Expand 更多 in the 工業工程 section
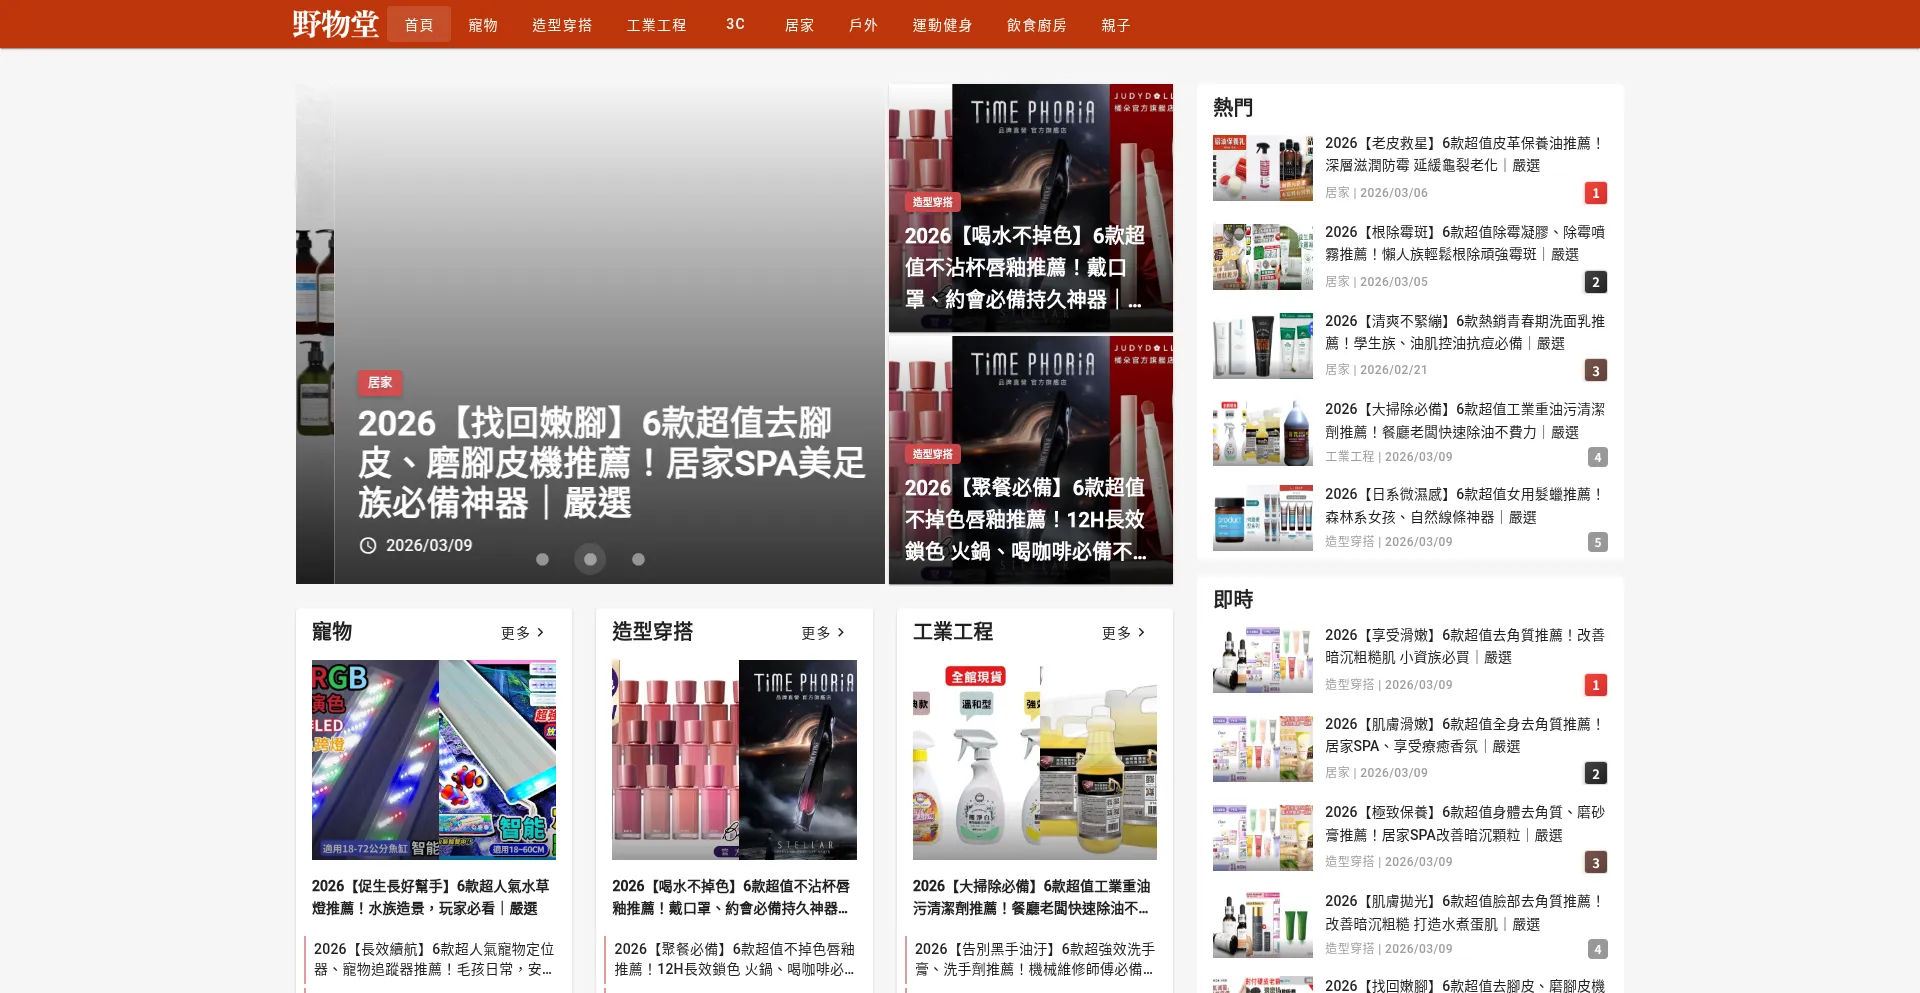 tap(1124, 633)
